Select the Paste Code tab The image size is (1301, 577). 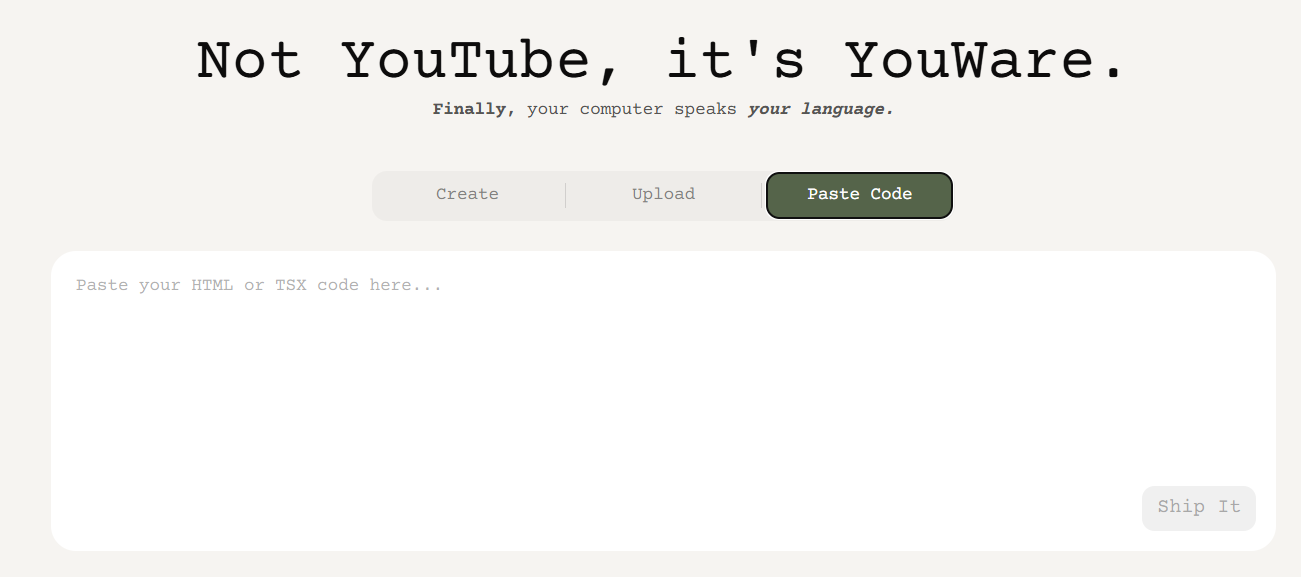click(x=859, y=195)
